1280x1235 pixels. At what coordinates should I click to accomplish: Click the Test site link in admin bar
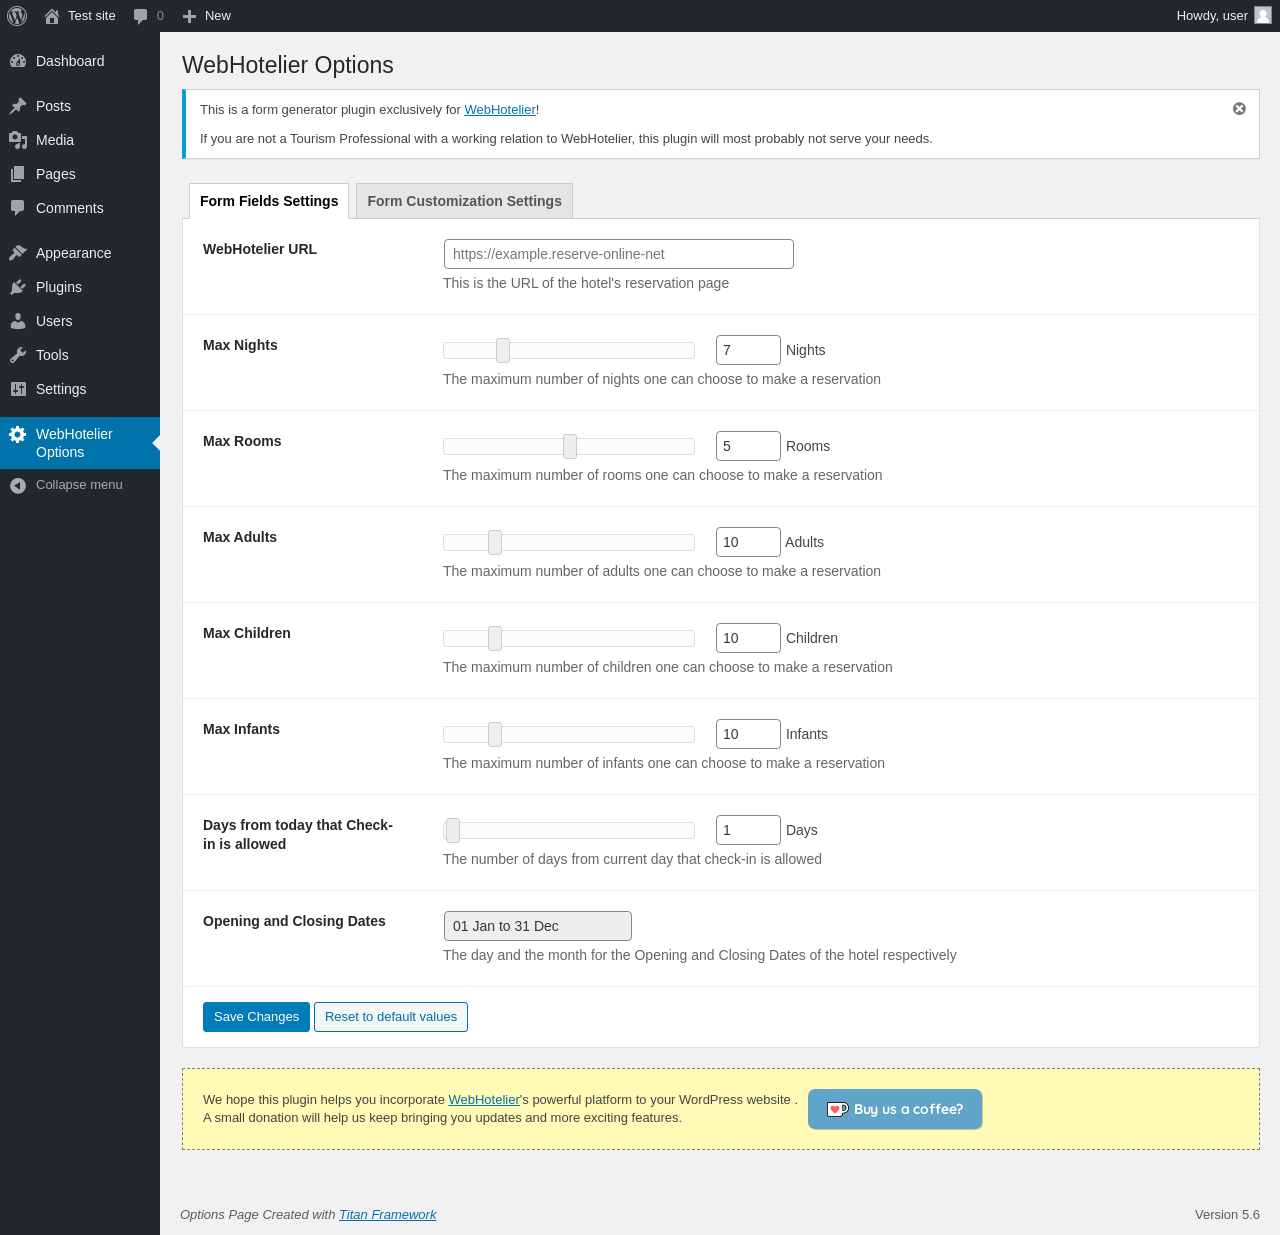92,16
